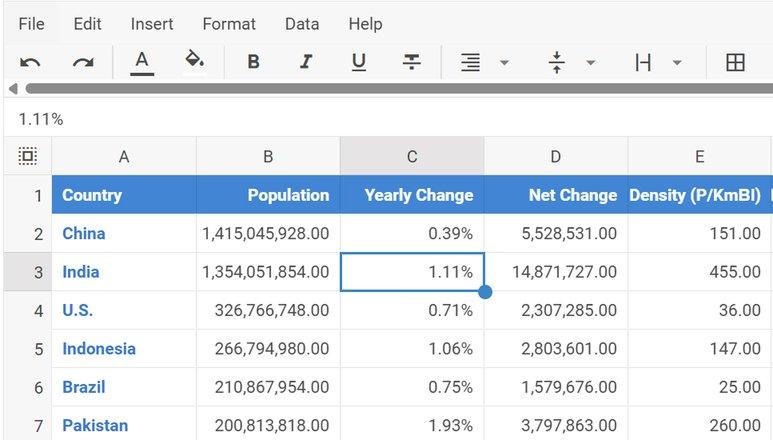
Task: Click the Net Change header cell
Action: click(x=556, y=195)
